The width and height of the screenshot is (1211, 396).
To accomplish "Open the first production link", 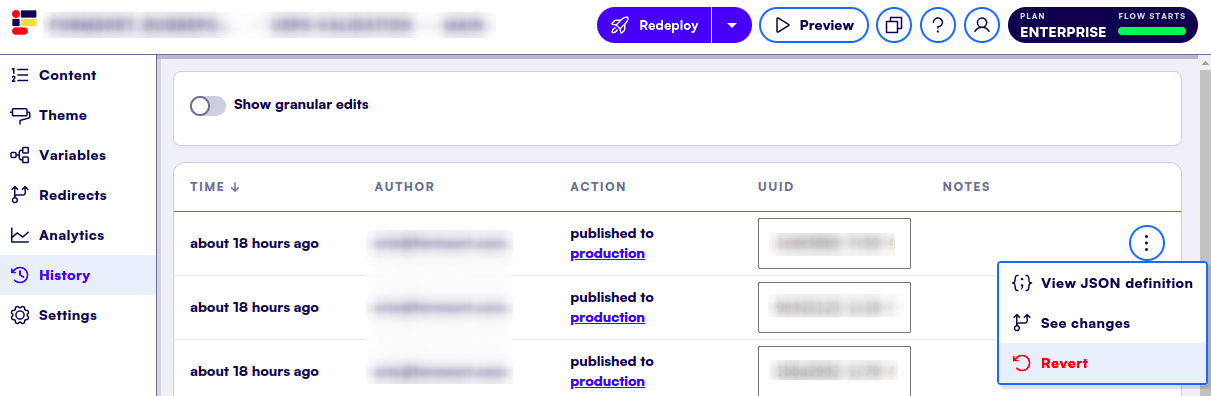I will (607, 254).
